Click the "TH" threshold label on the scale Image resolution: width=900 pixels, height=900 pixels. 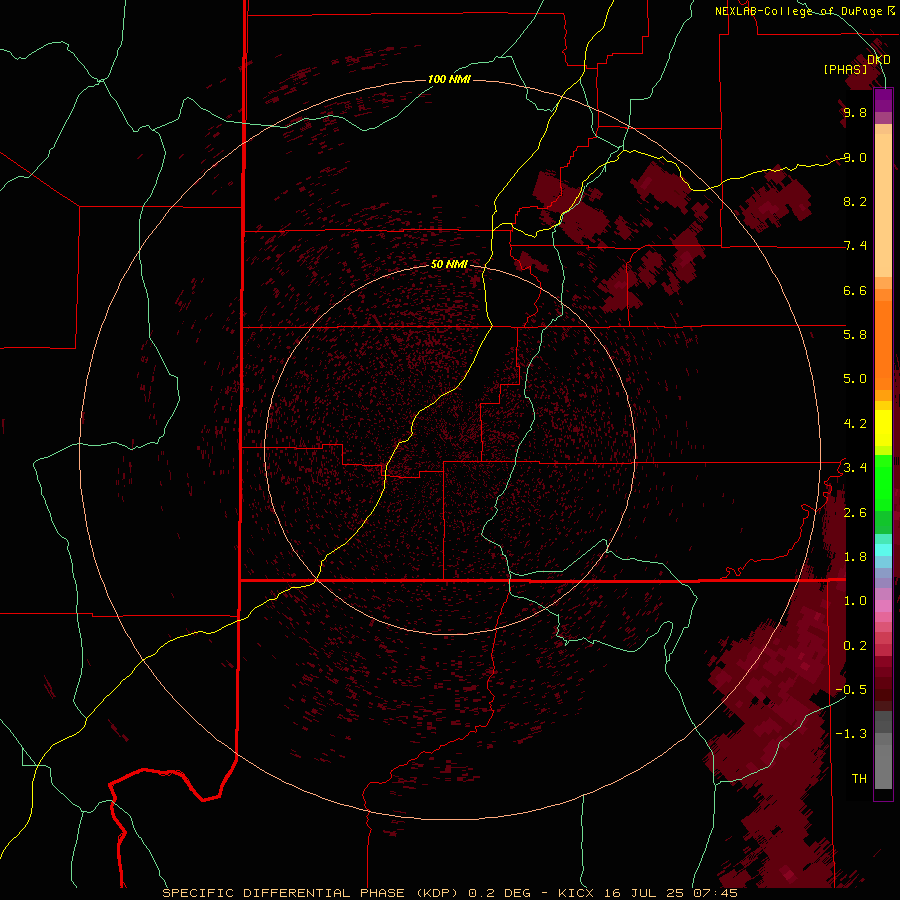859,779
